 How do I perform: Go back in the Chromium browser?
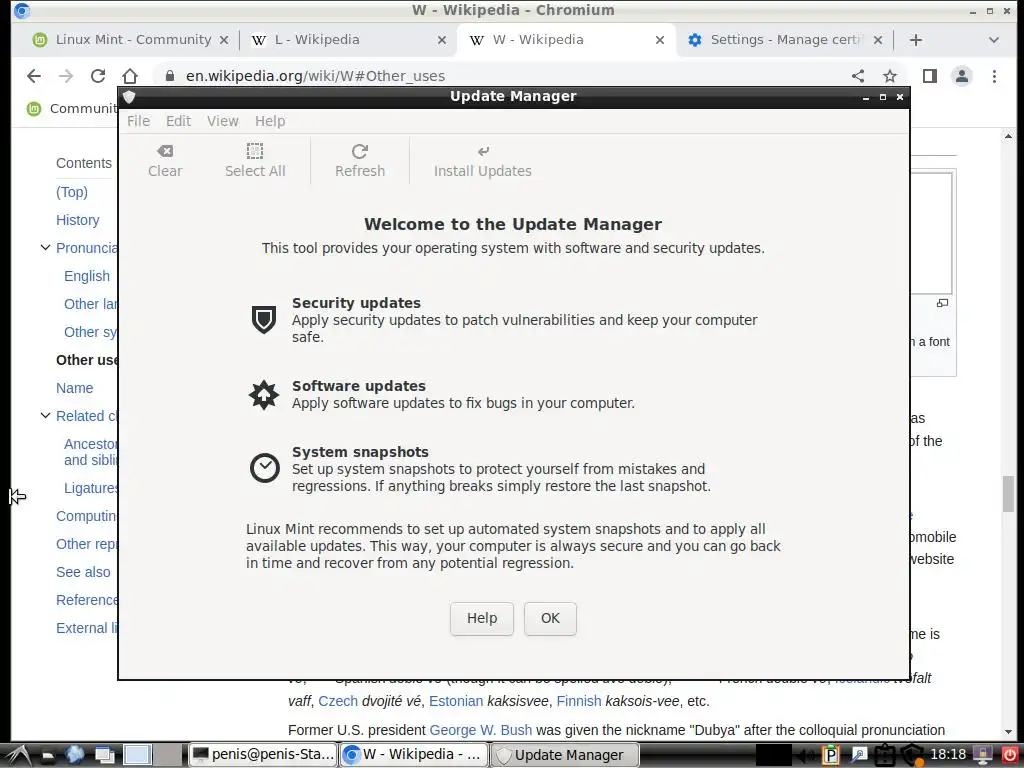pos(34,76)
